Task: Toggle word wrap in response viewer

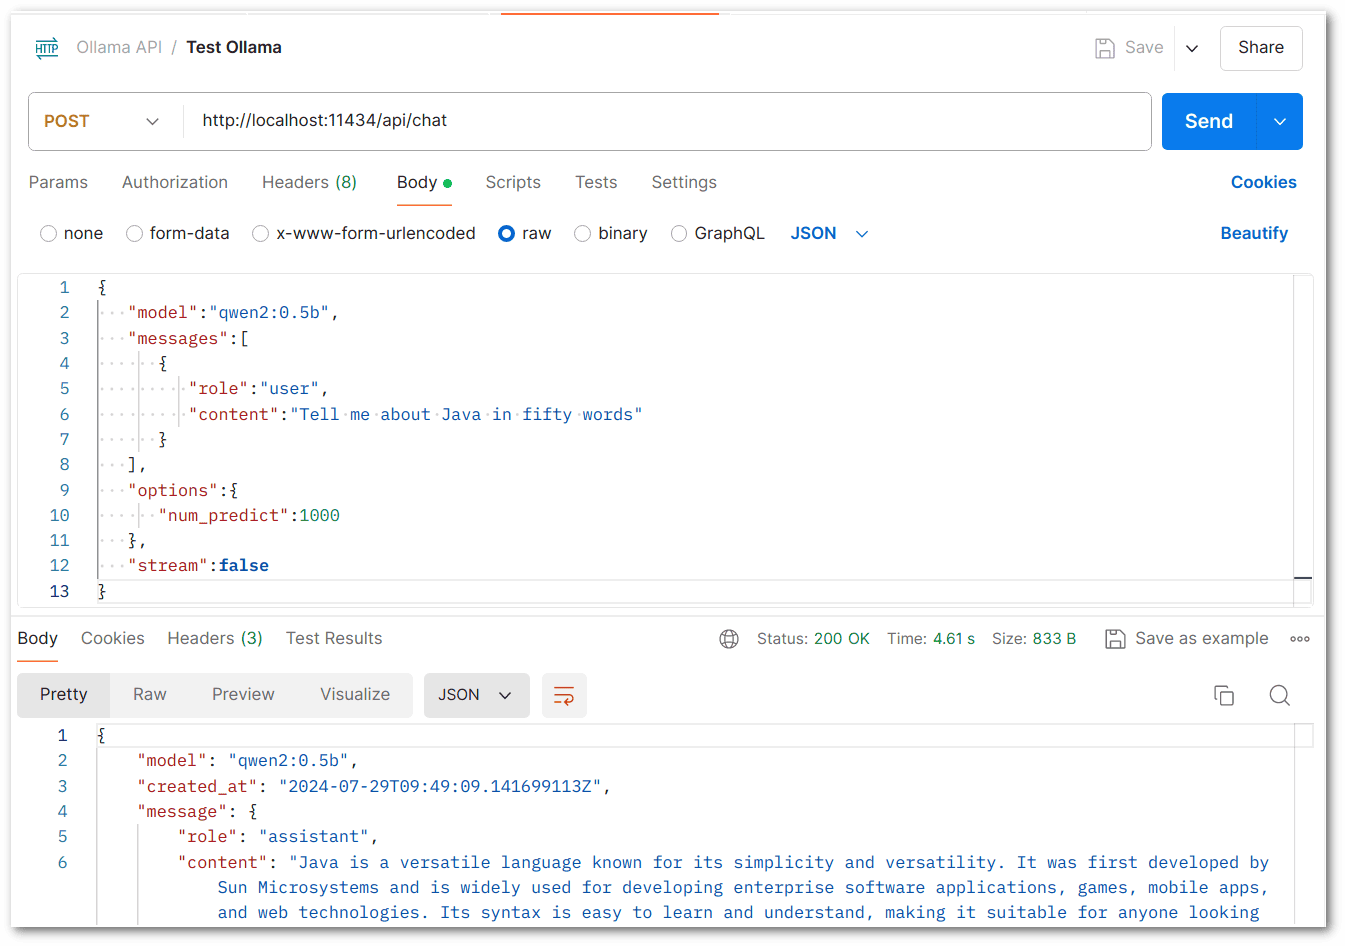Action: (564, 695)
